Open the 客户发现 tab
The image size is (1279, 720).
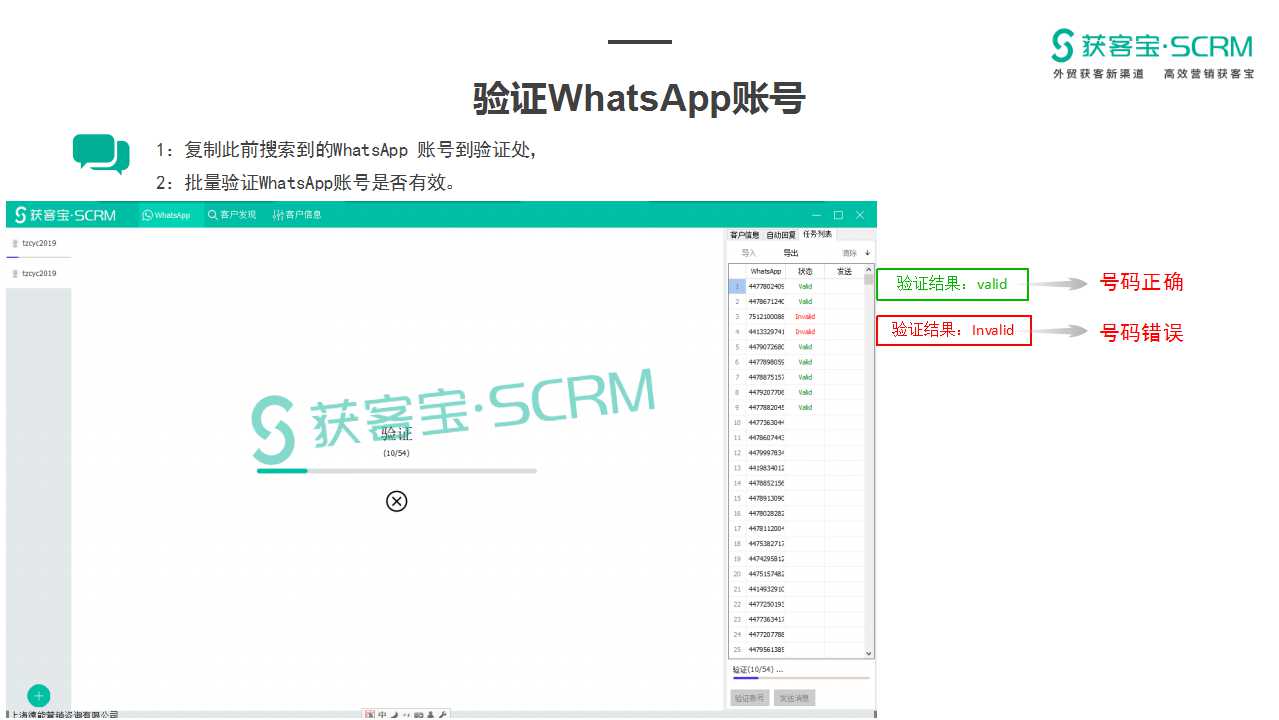pos(232,215)
